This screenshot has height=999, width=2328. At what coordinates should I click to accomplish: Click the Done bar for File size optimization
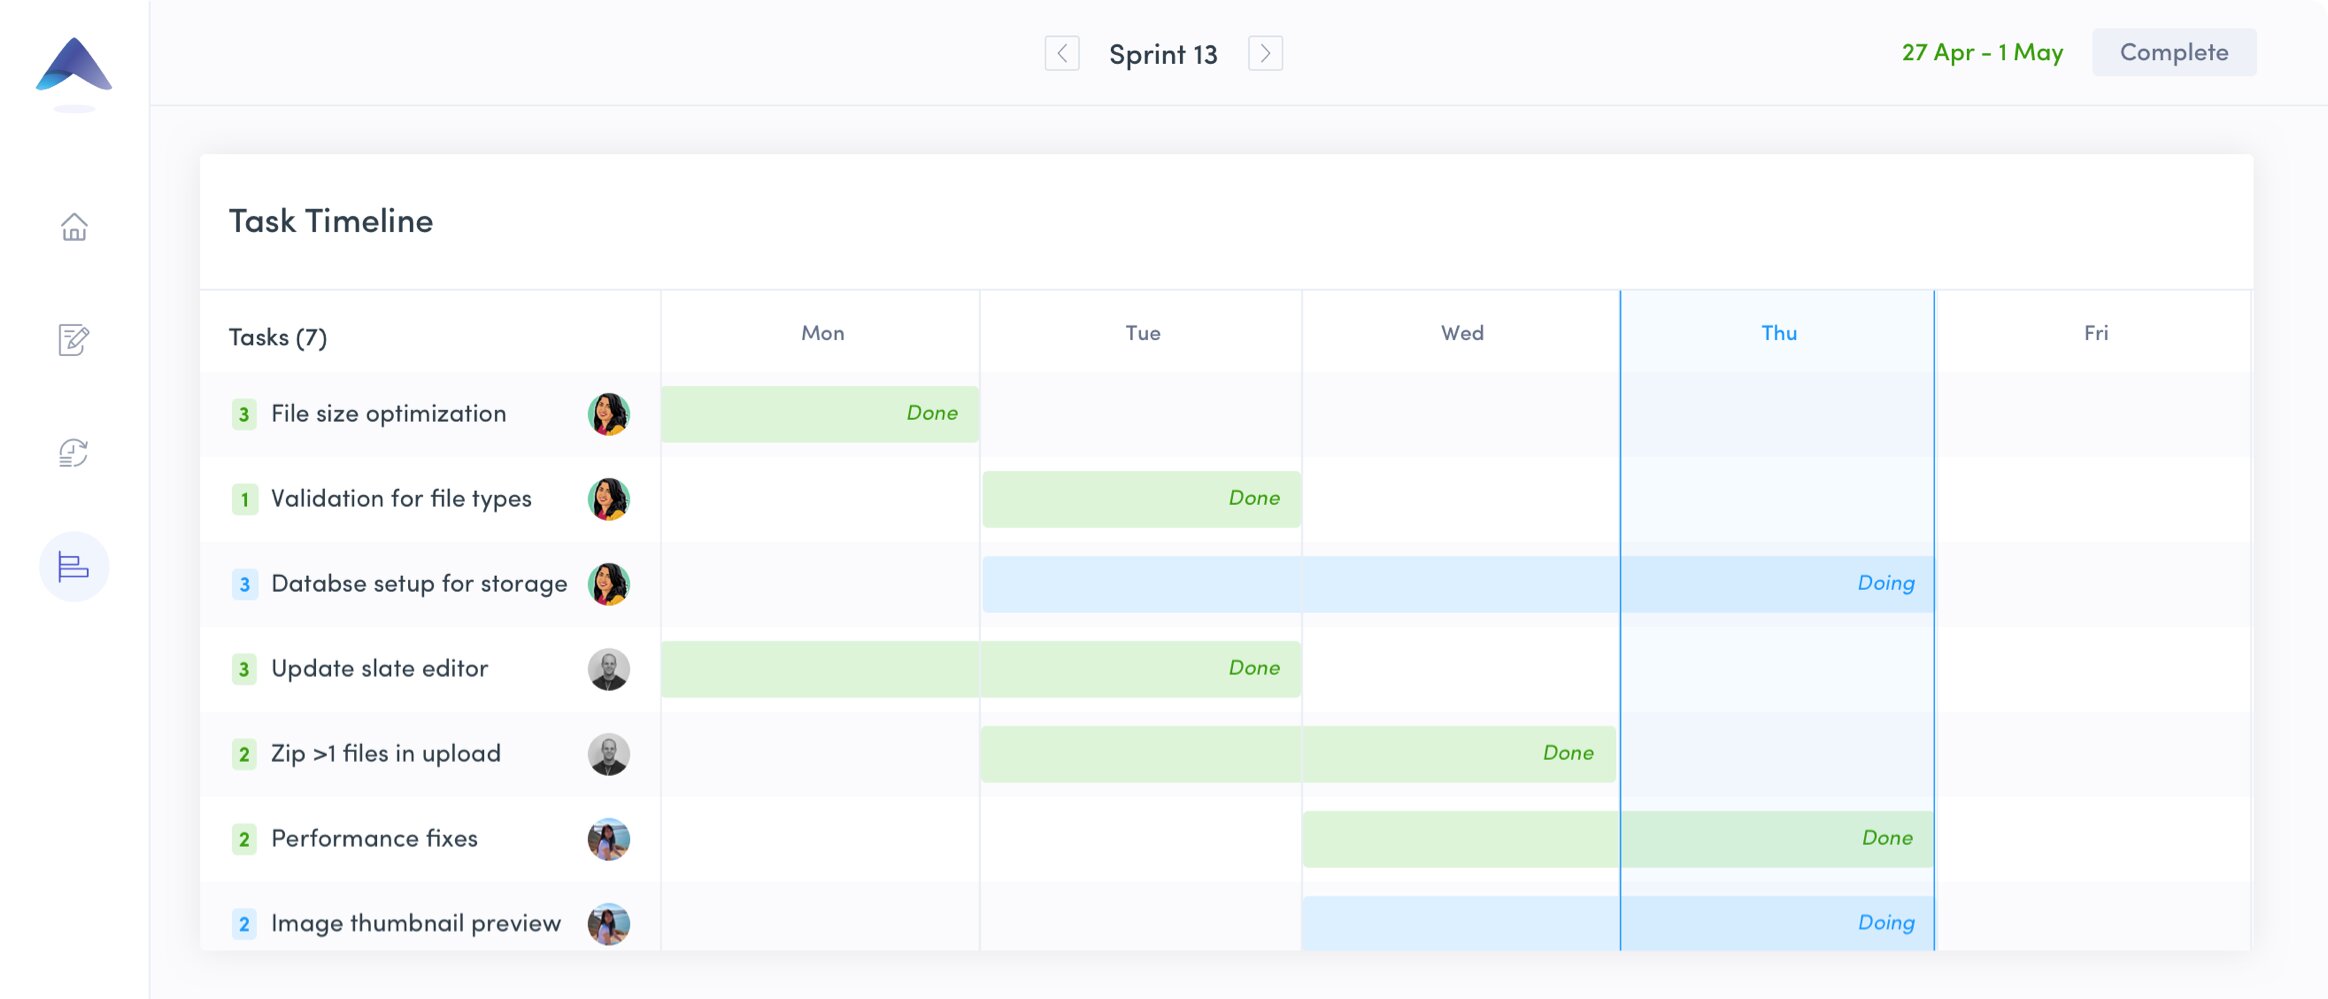click(820, 414)
